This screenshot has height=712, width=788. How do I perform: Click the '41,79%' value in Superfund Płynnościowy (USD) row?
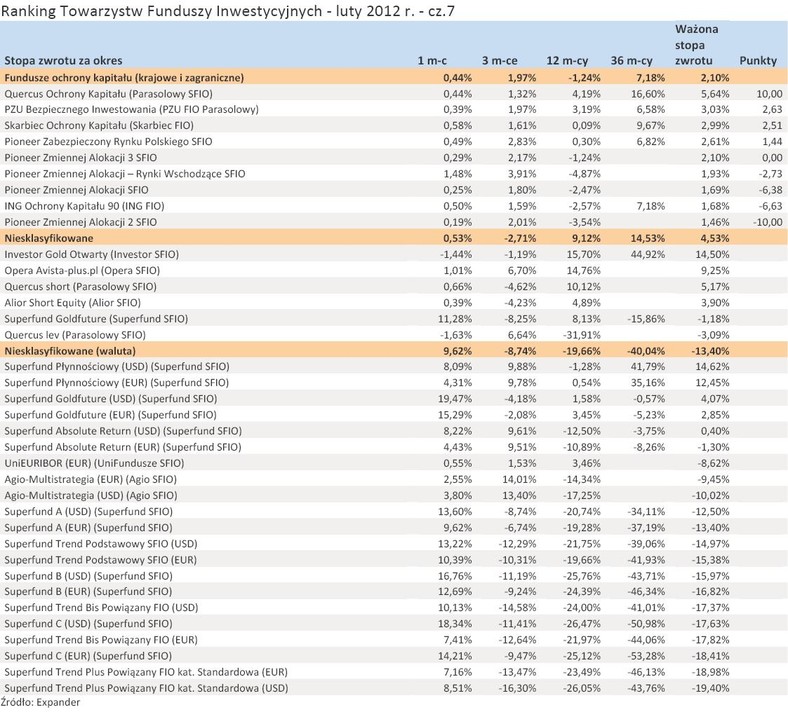[x=648, y=367]
